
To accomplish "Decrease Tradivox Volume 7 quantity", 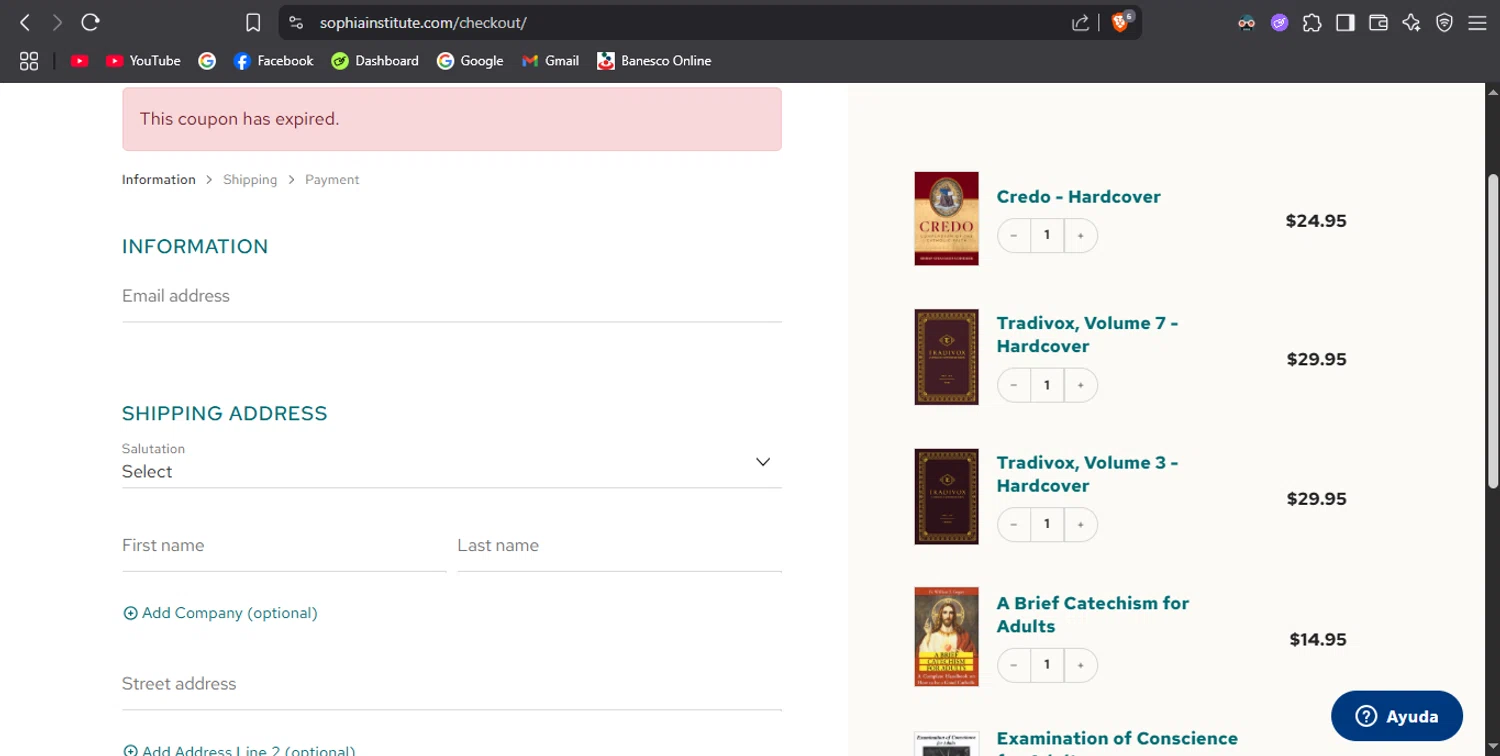I will tap(1014, 385).
